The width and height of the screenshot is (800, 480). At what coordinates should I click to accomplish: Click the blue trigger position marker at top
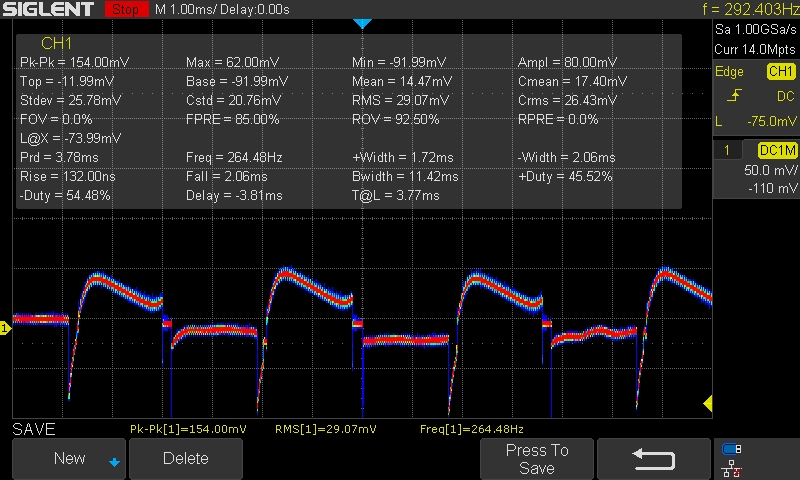(362, 23)
